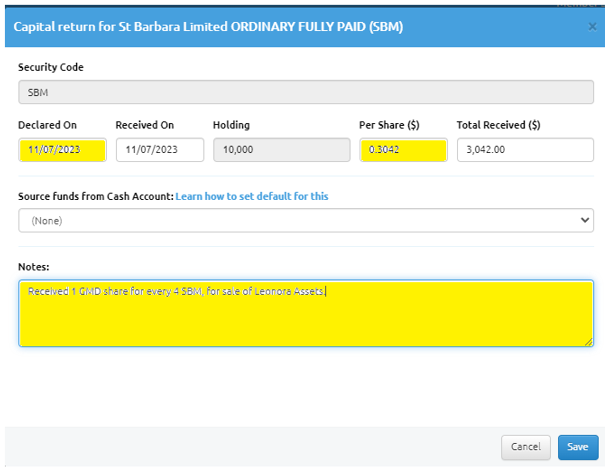Click the 'Source funds from Cash Account:' label
Viewport: 610px width, 473px height.
pyautogui.click(x=96, y=196)
